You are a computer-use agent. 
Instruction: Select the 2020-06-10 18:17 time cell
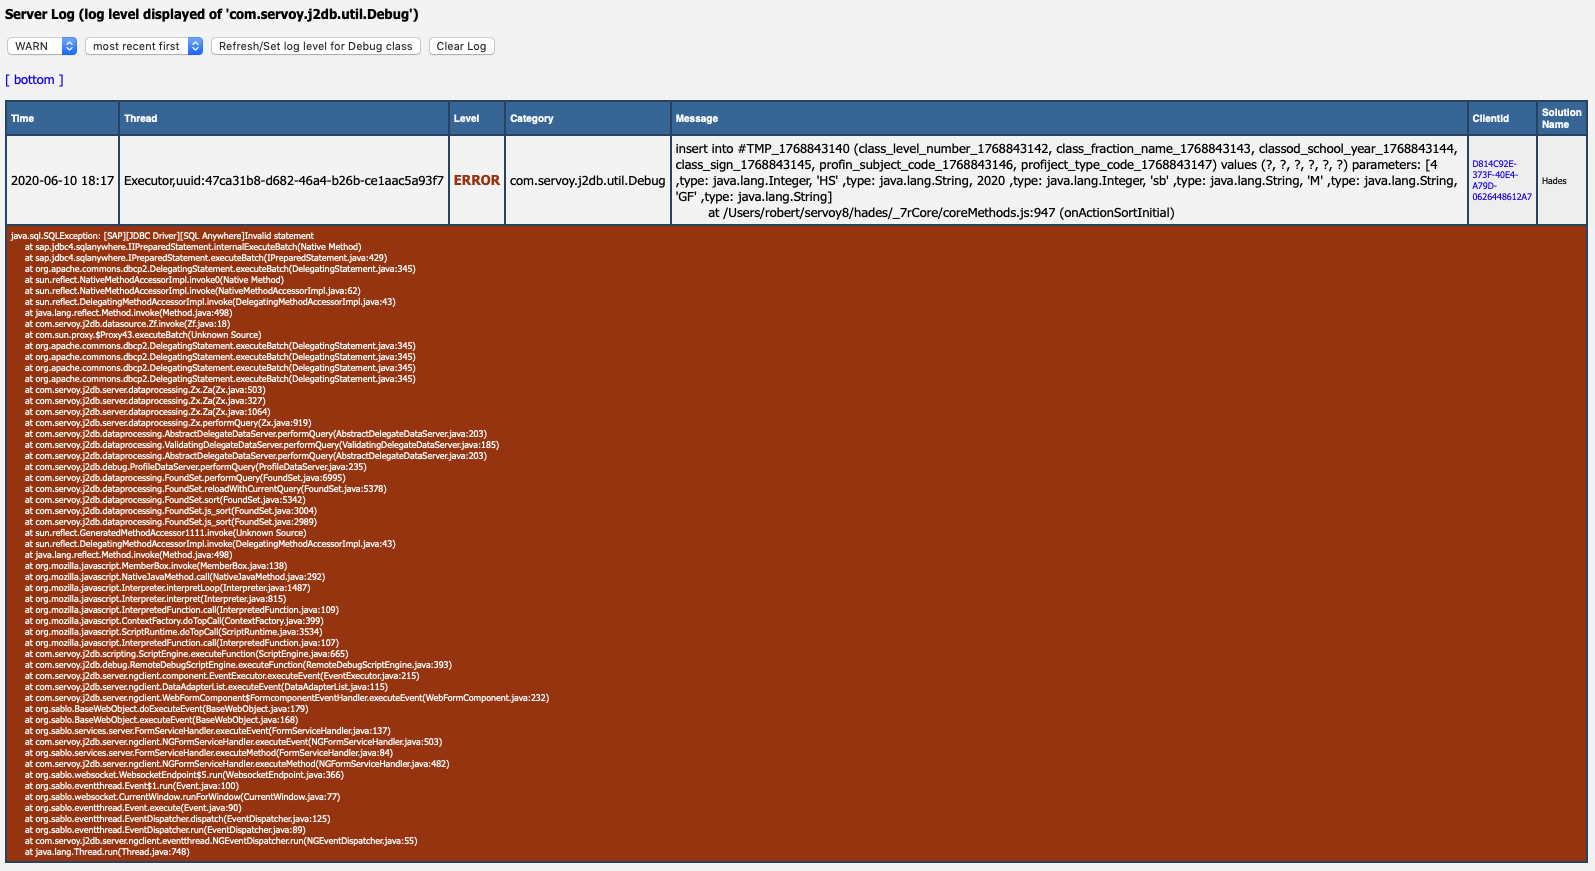click(x=62, y=181)
